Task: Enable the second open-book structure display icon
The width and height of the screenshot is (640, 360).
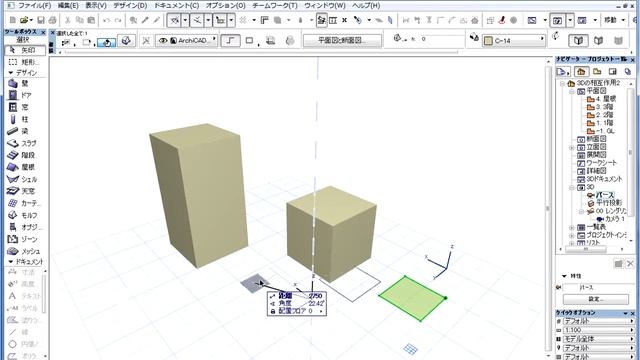Action: (x=599, y=40)
